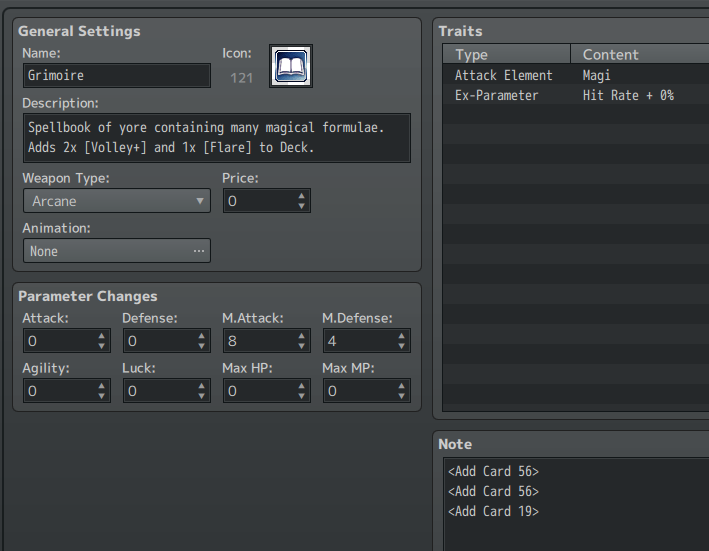Click the Magi content cell
The image size is (709, 551).
[596, 75]
